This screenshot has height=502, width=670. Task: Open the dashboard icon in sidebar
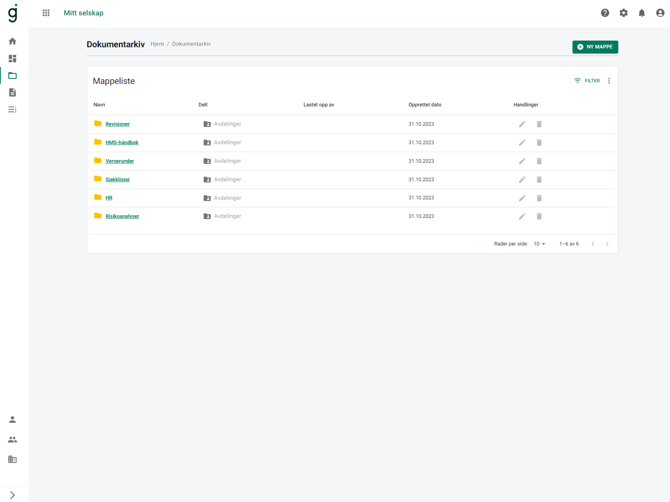tap(12, 58)
